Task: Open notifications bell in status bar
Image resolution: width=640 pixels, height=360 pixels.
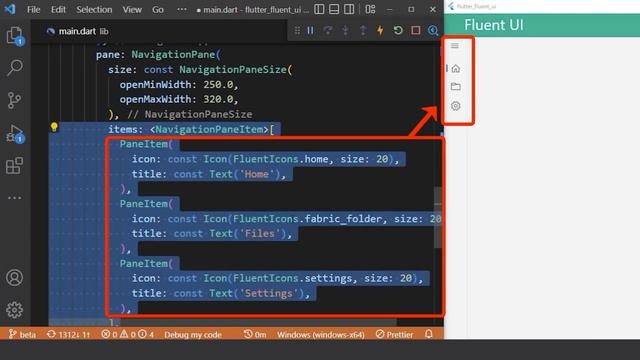Action: (x=429, y=334)
